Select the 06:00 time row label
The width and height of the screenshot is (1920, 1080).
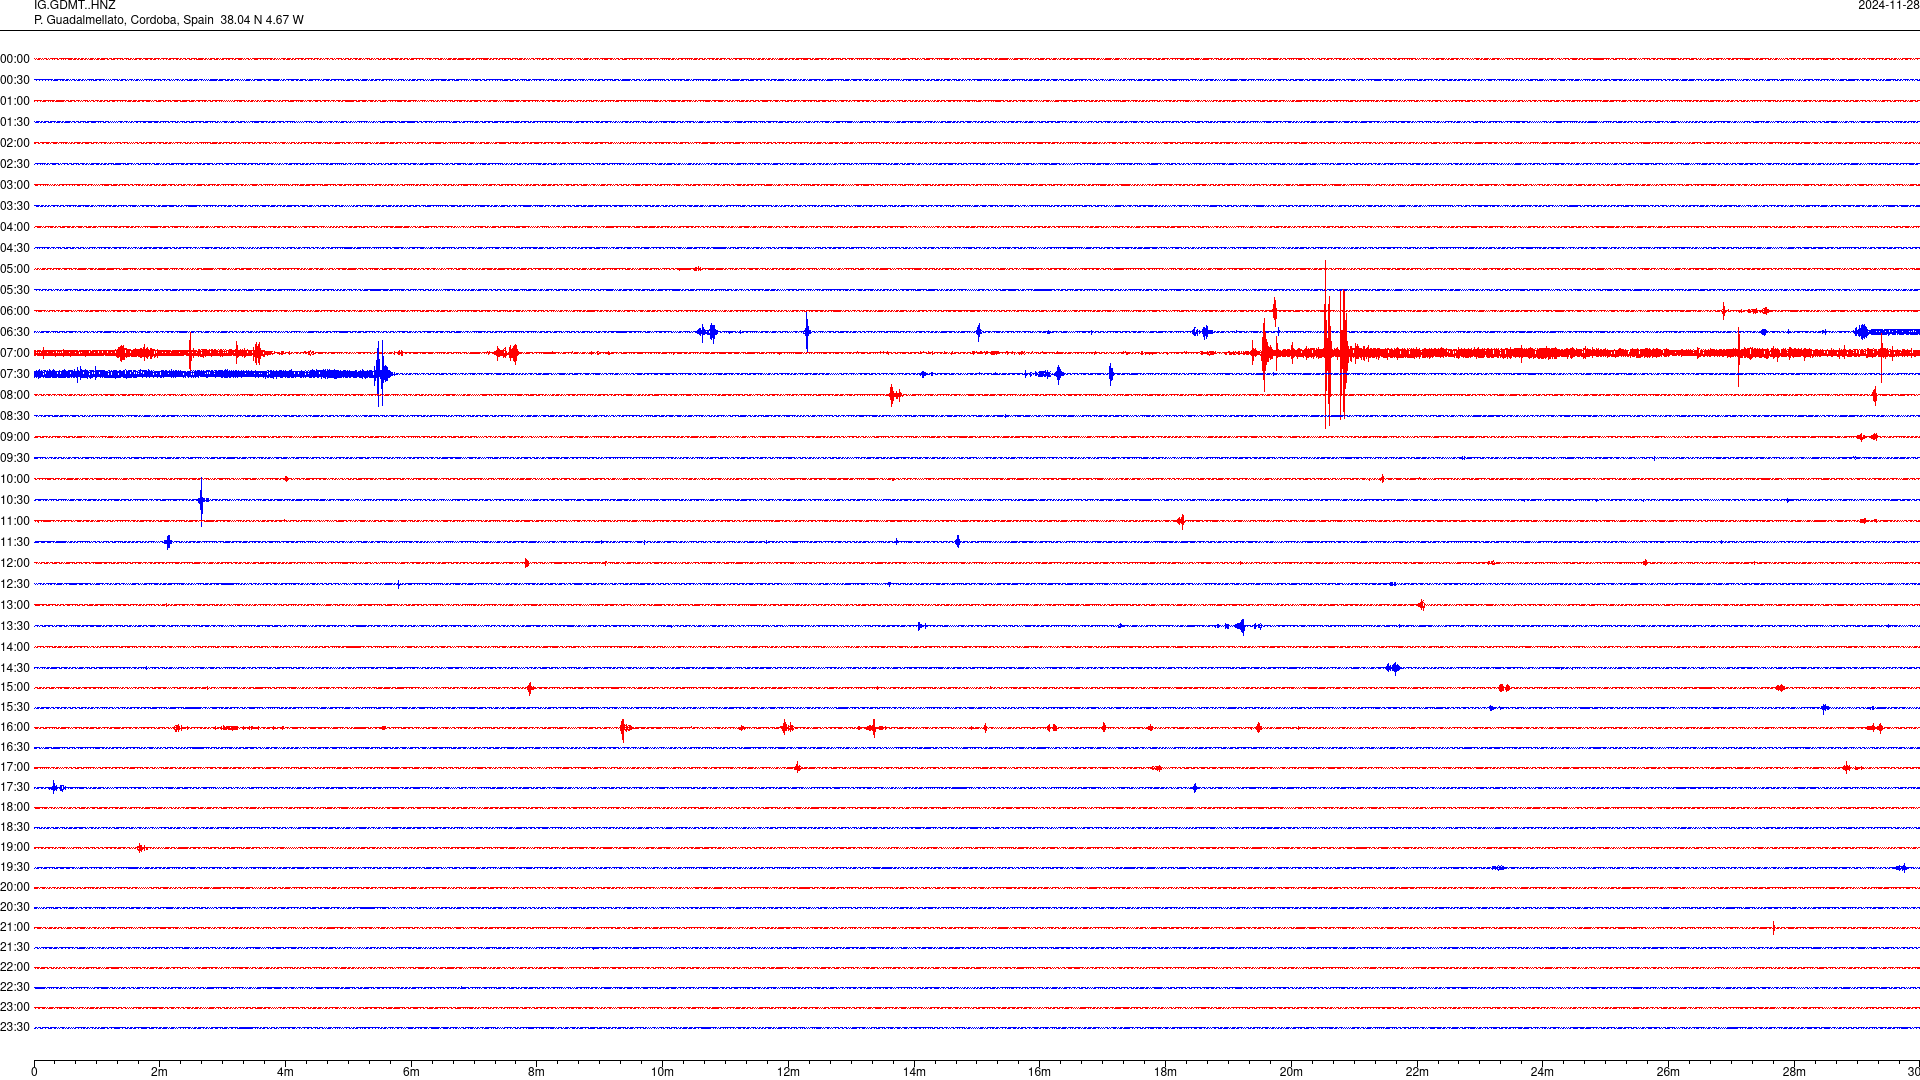[15, 311]
